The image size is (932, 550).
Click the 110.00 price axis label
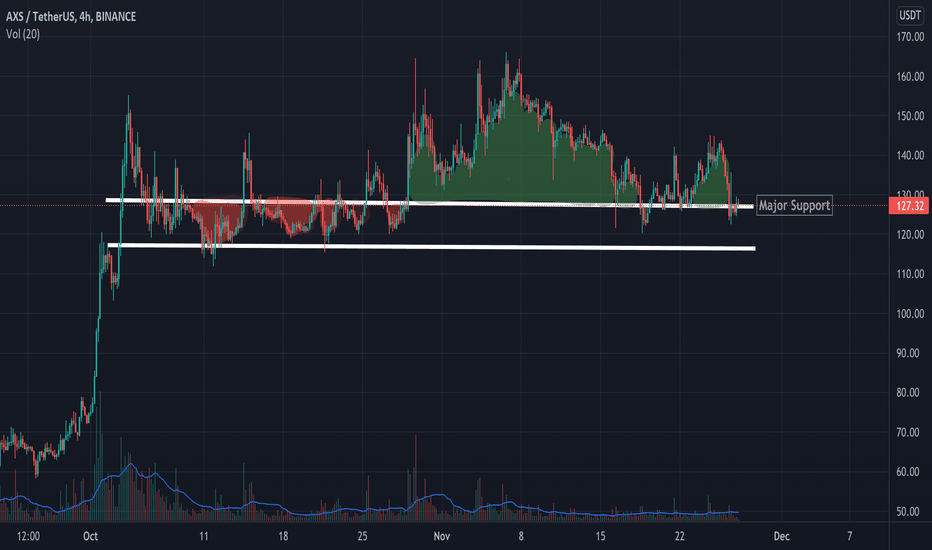coord(910,274)
